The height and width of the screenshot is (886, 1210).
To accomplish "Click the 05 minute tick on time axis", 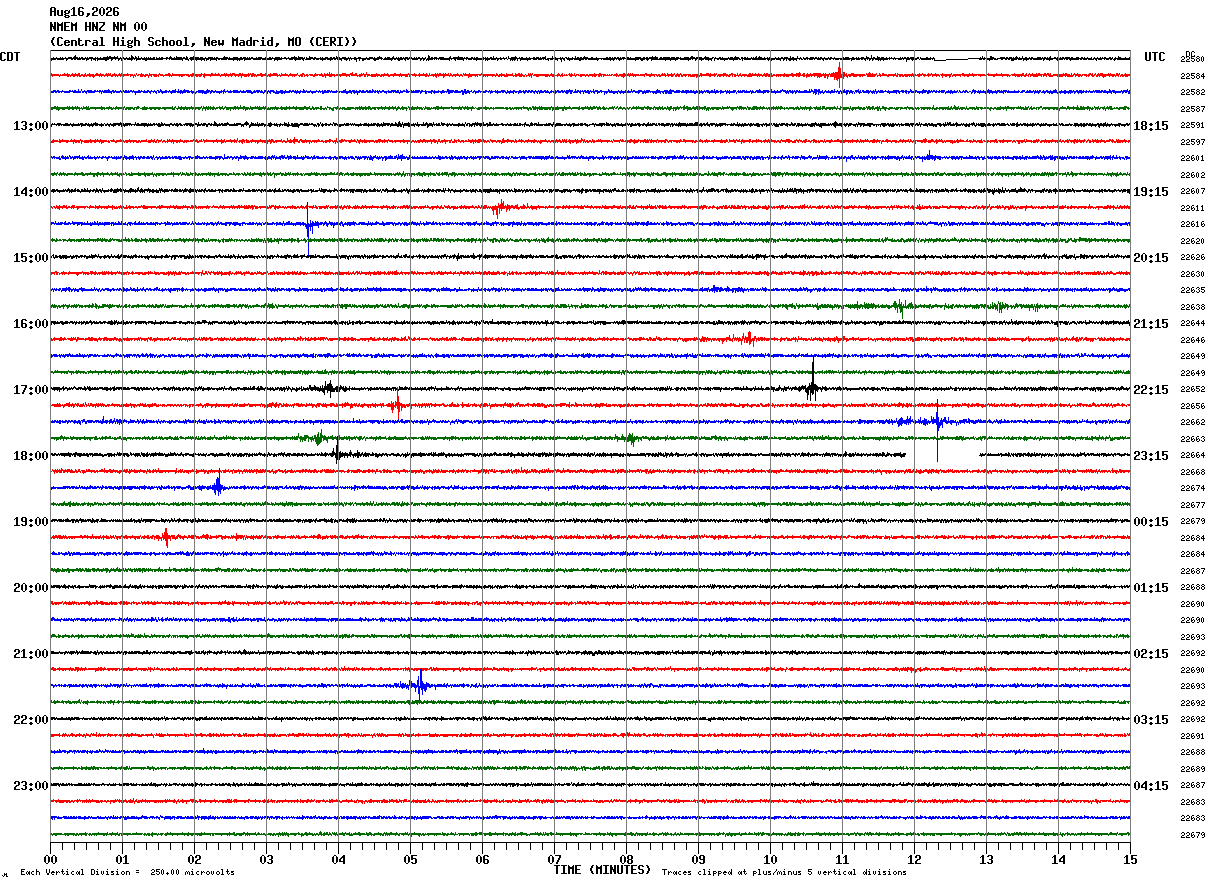I will [x=410, y=859].
